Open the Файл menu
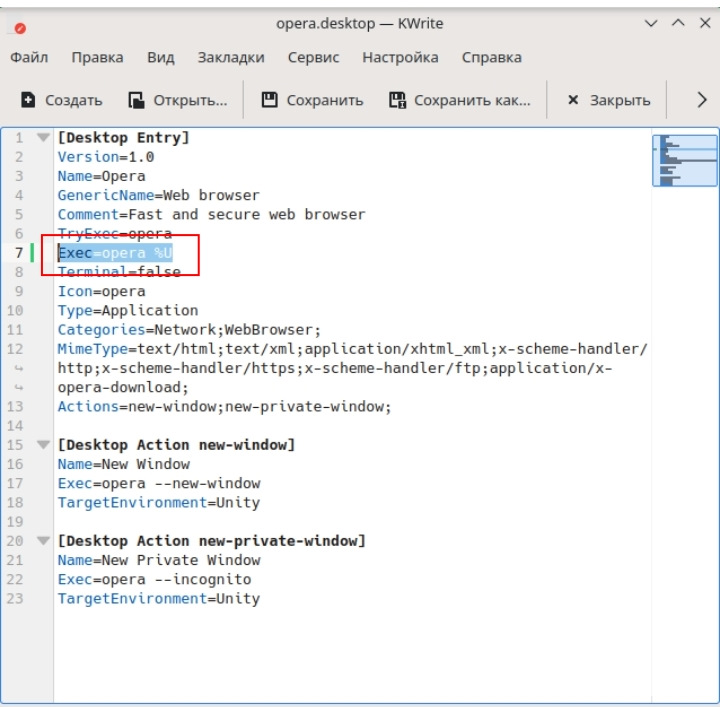The height and width of the screenshot is (707, 720). [29, 58]
